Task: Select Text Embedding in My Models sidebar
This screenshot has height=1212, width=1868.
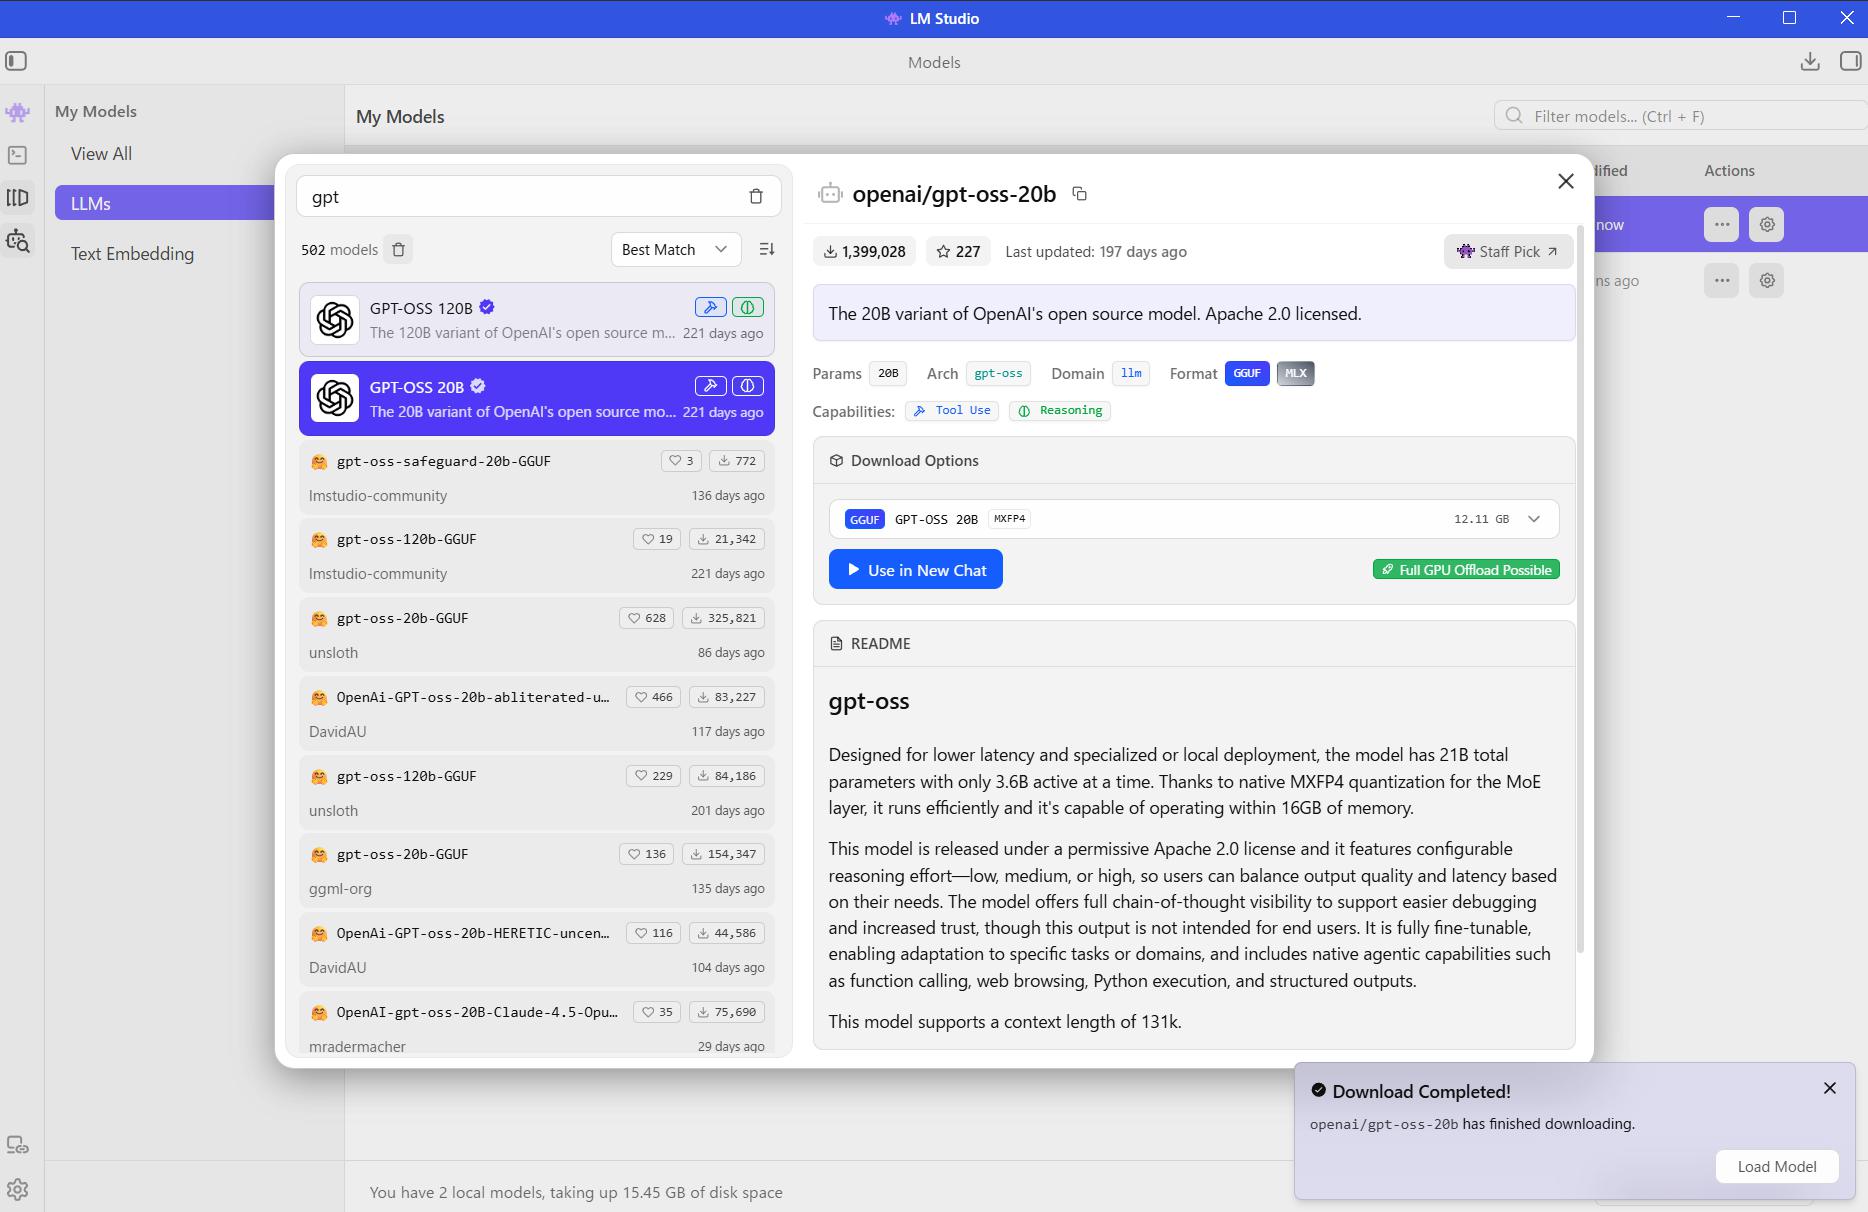Action: pyautogui.click(x=132, y=254)
